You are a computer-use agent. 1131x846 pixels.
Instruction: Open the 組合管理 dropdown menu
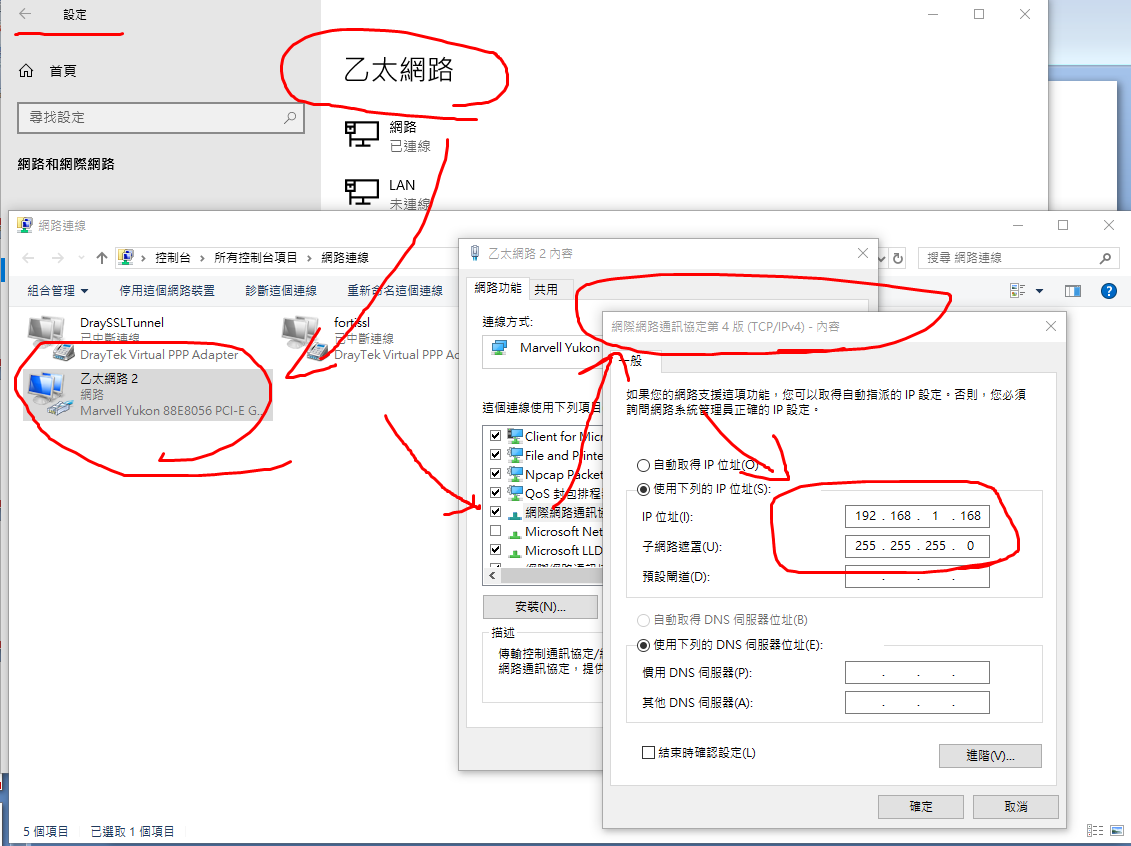click(x=58, y=291)
